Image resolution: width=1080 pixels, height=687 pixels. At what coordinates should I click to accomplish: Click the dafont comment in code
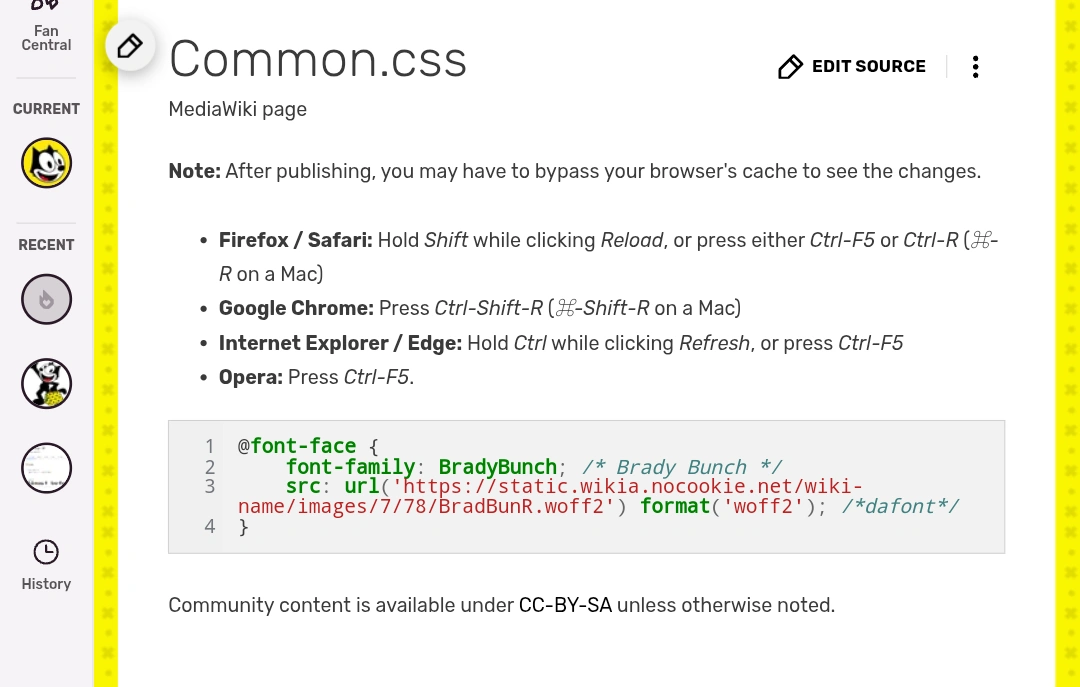point(900,506)
